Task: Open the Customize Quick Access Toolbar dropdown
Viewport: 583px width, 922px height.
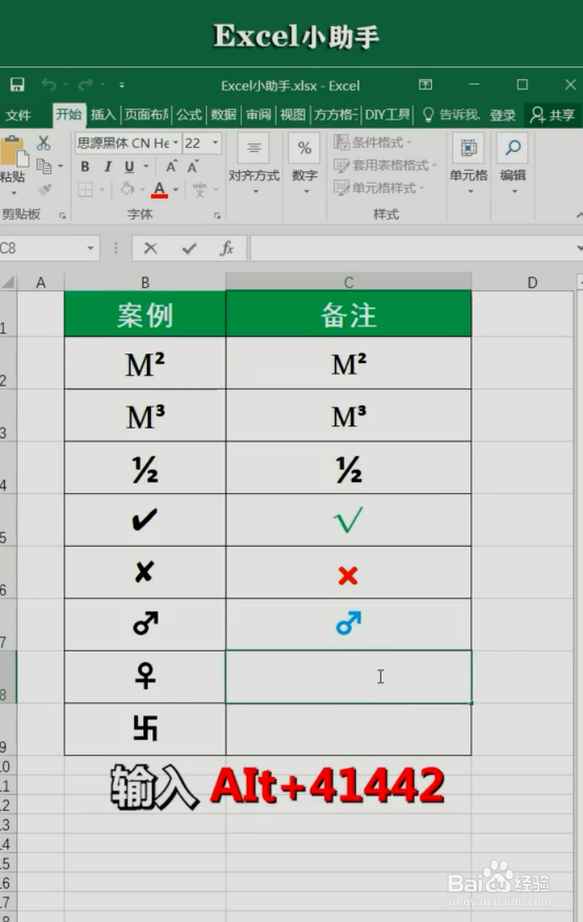Action: (122, 85)
